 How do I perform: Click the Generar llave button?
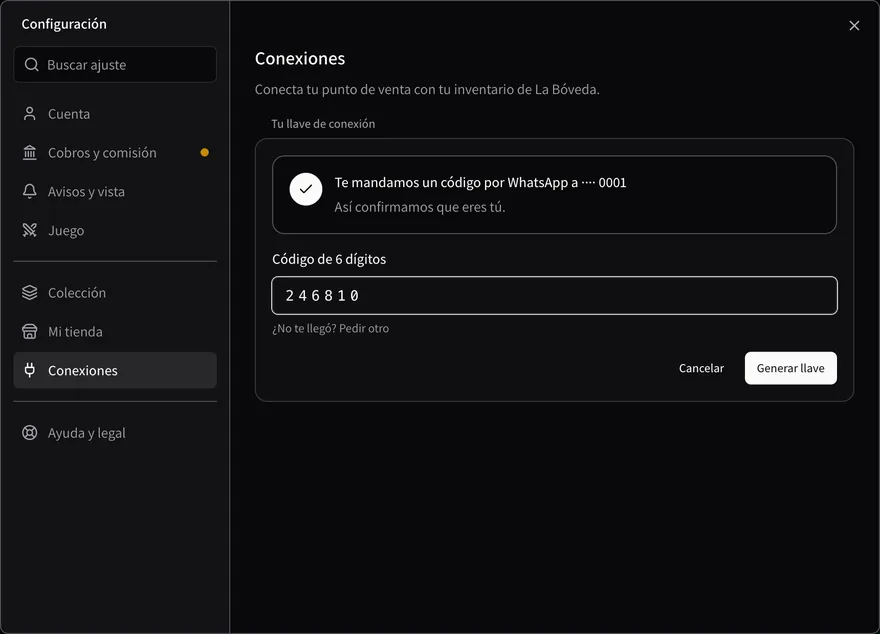791,368
